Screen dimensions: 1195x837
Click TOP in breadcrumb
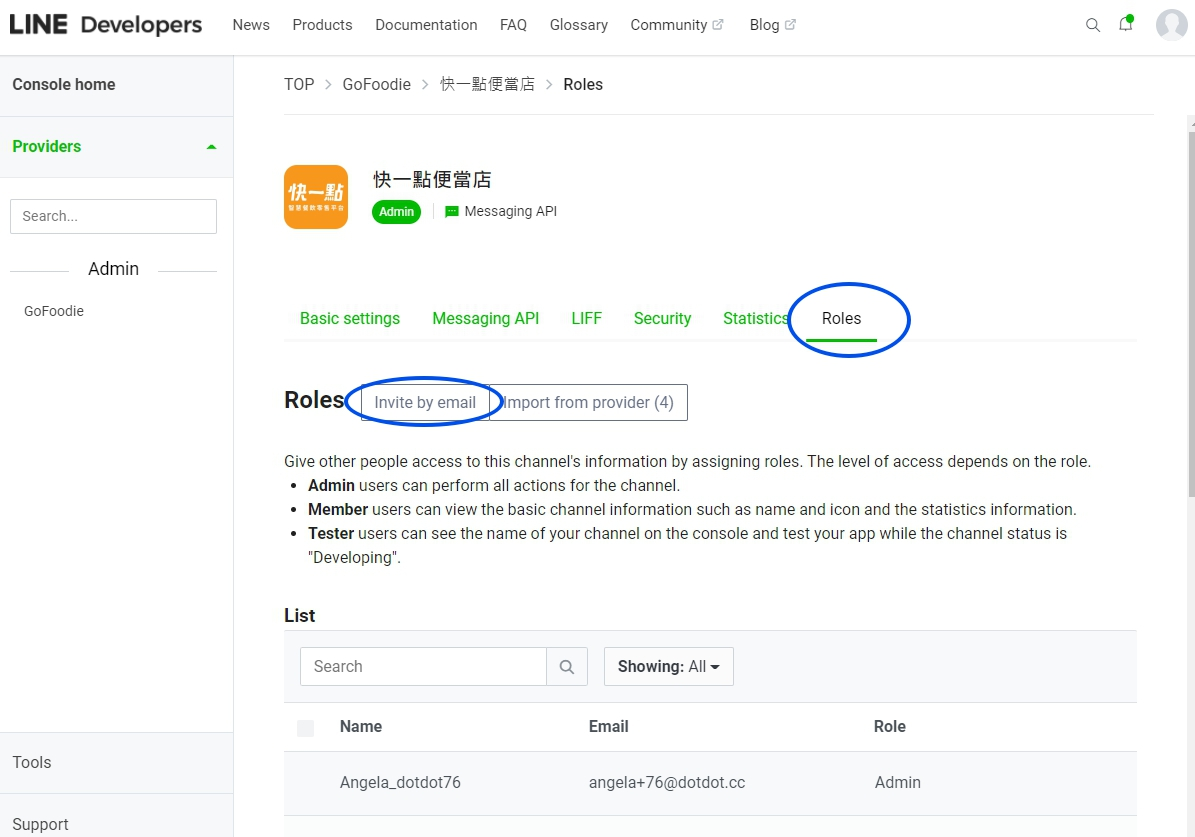pyautogui.click(x=299, y=85)
